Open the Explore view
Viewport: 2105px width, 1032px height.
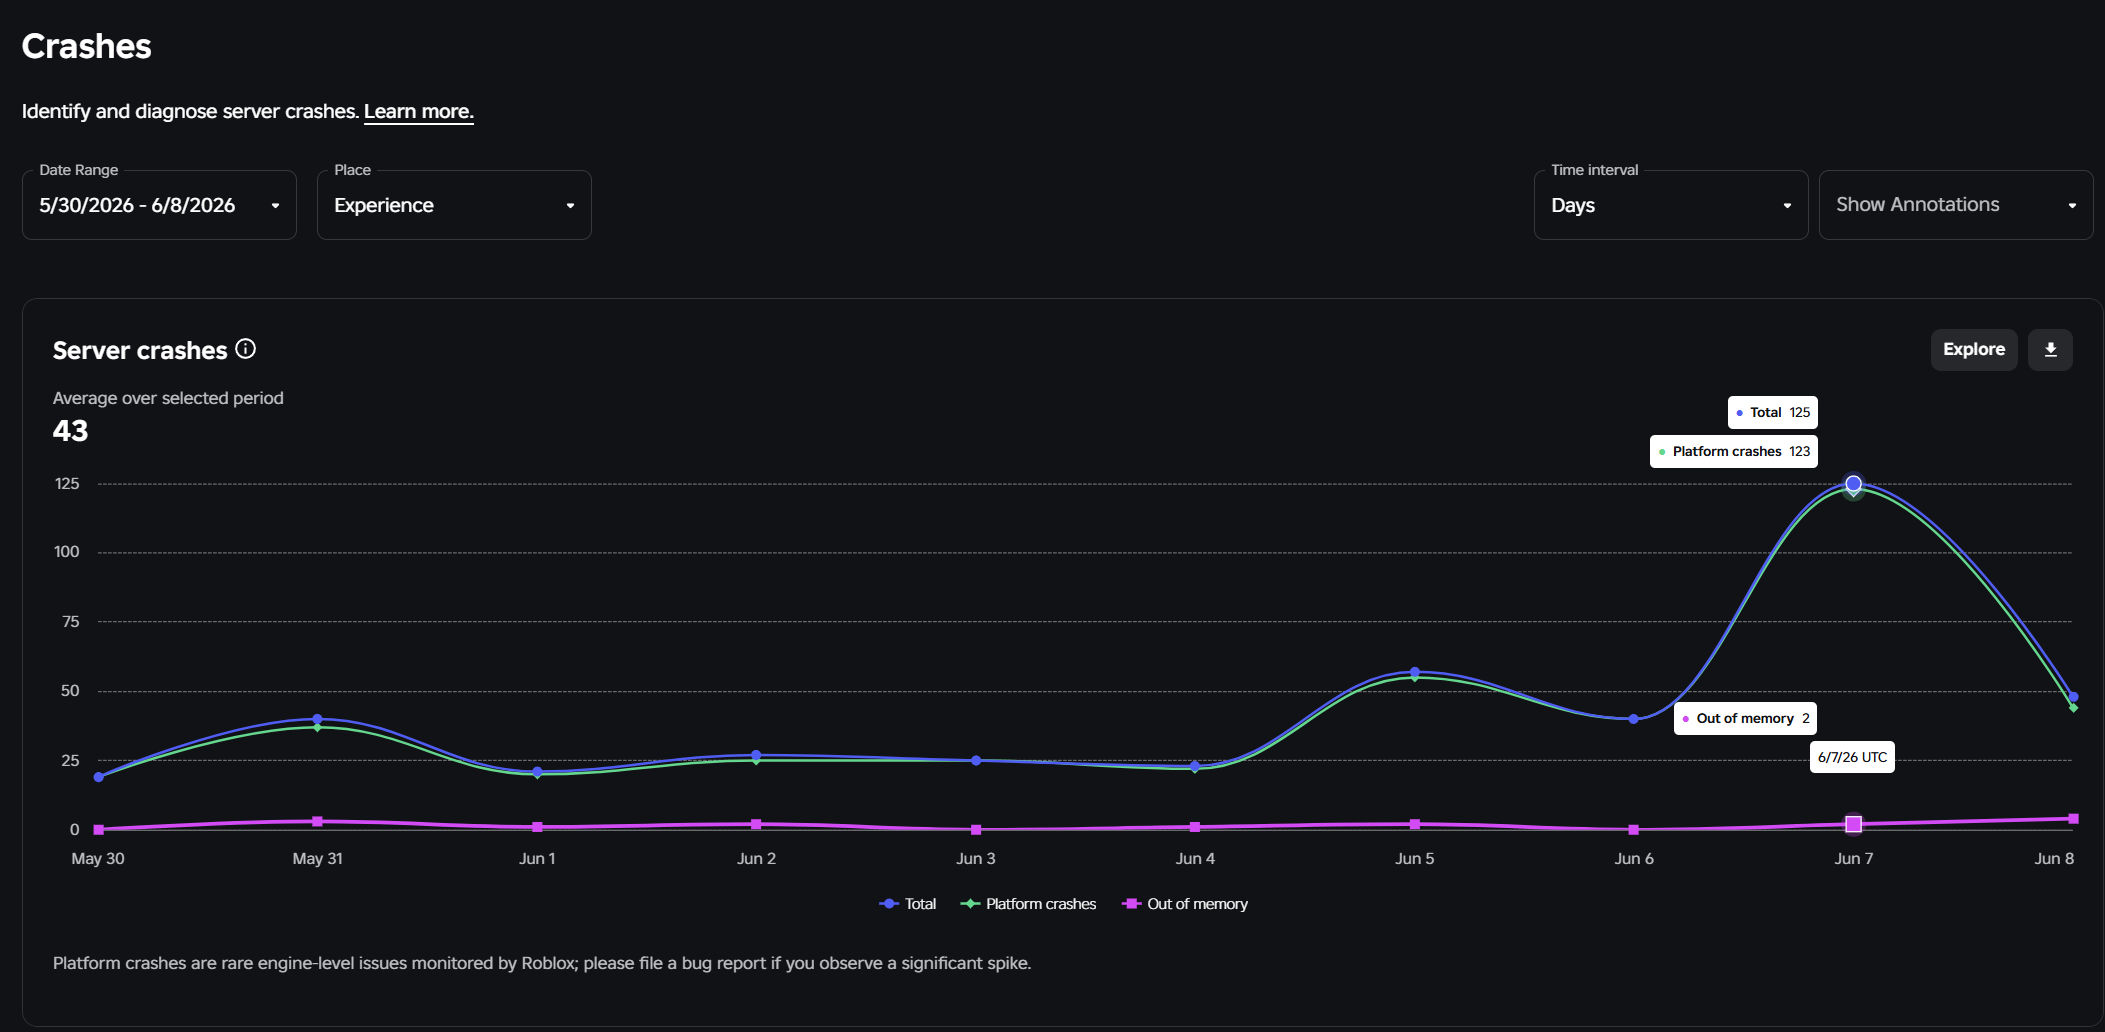click(1973, 350)
